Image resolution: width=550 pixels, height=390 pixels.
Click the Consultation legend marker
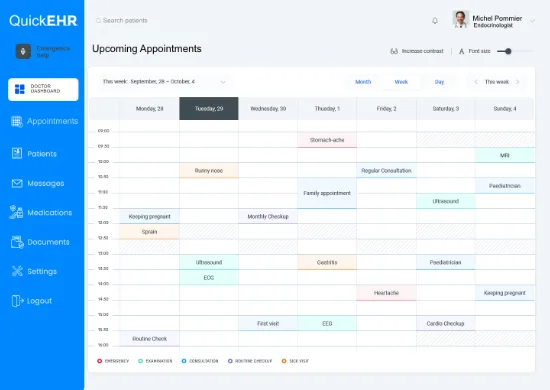coord(184,361)
